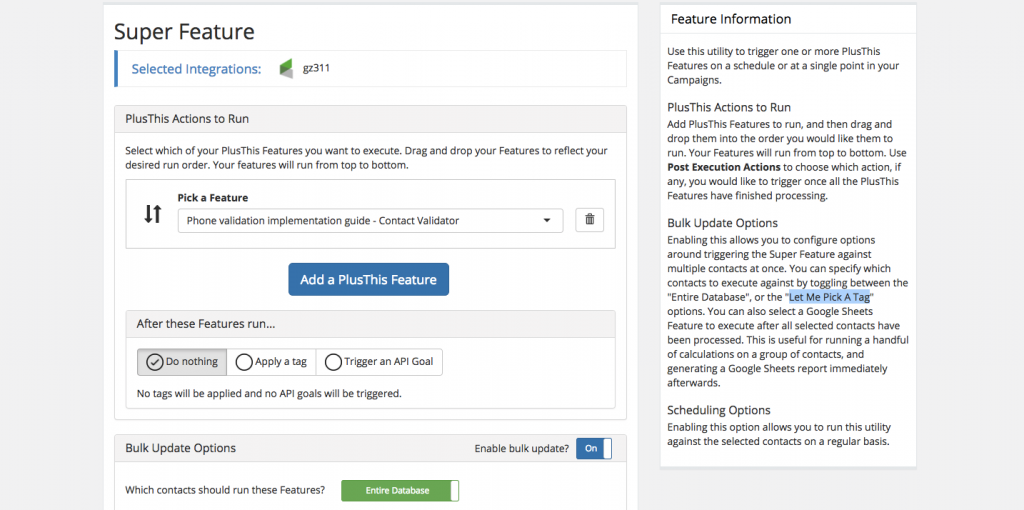The image size is (1024, 510).
Task: Turn off the Enable bulk update switch
Action: click(x=594, y=449)
